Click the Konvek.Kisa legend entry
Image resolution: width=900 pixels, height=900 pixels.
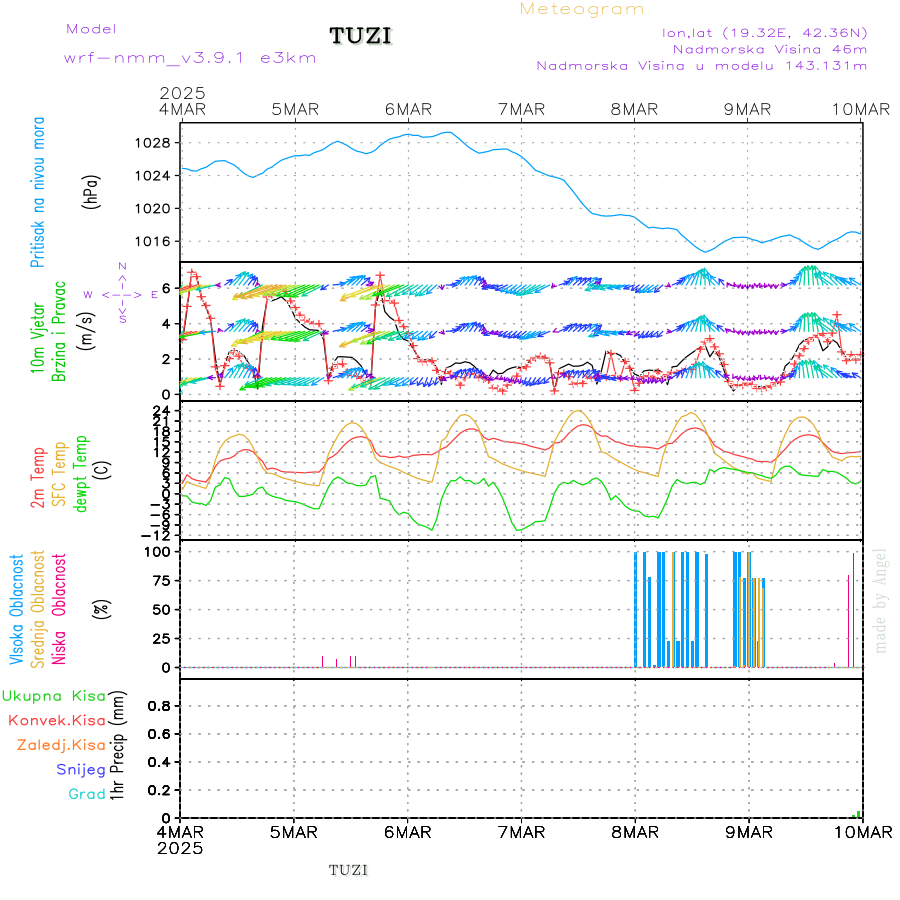click(57, 720)
